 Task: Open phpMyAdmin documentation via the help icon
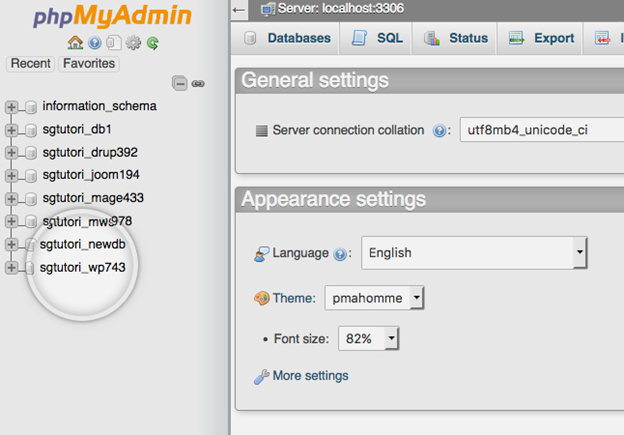pyautogui.click(x=95, y=43)
